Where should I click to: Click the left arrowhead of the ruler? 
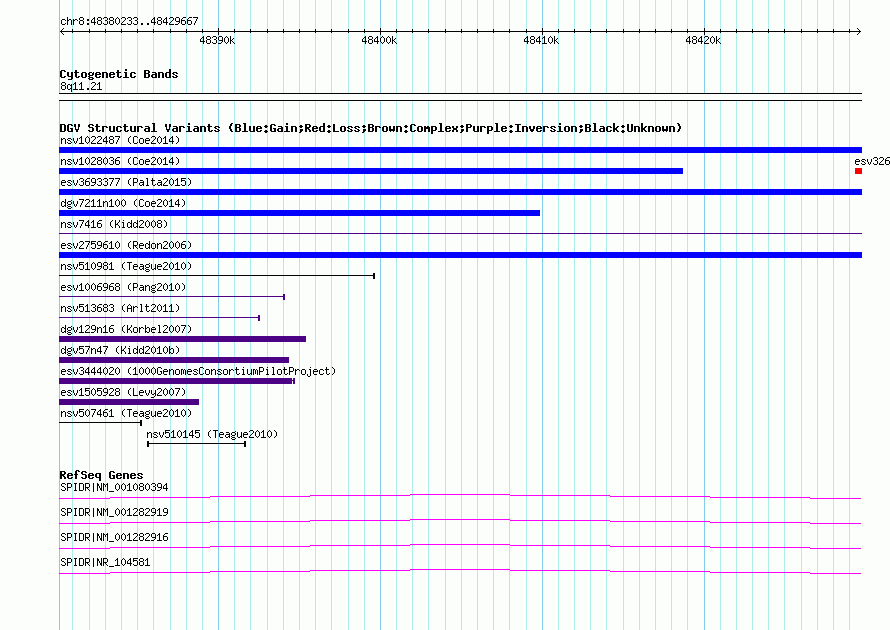pyautogui.click(x=62, y=31)
